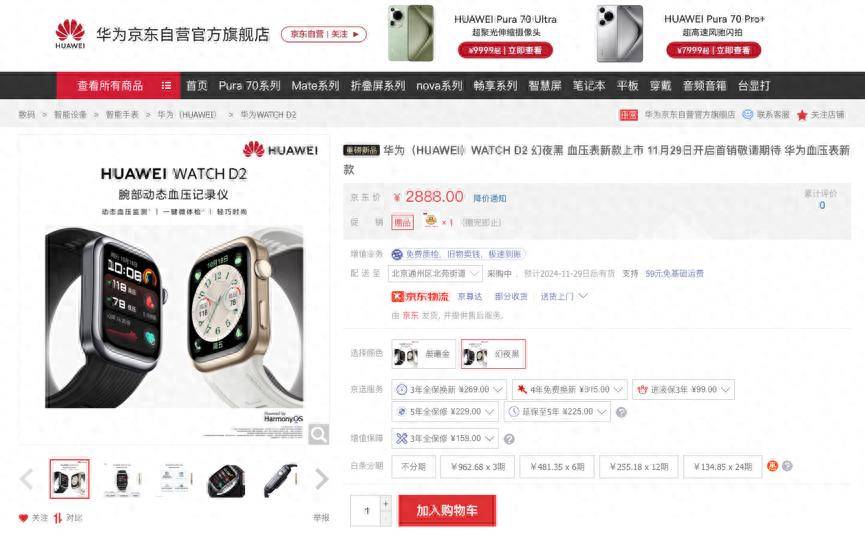Screen dimensions: 865x539
Task: Select the 蔷薇金 color option
Action: (x=424, y=354)
